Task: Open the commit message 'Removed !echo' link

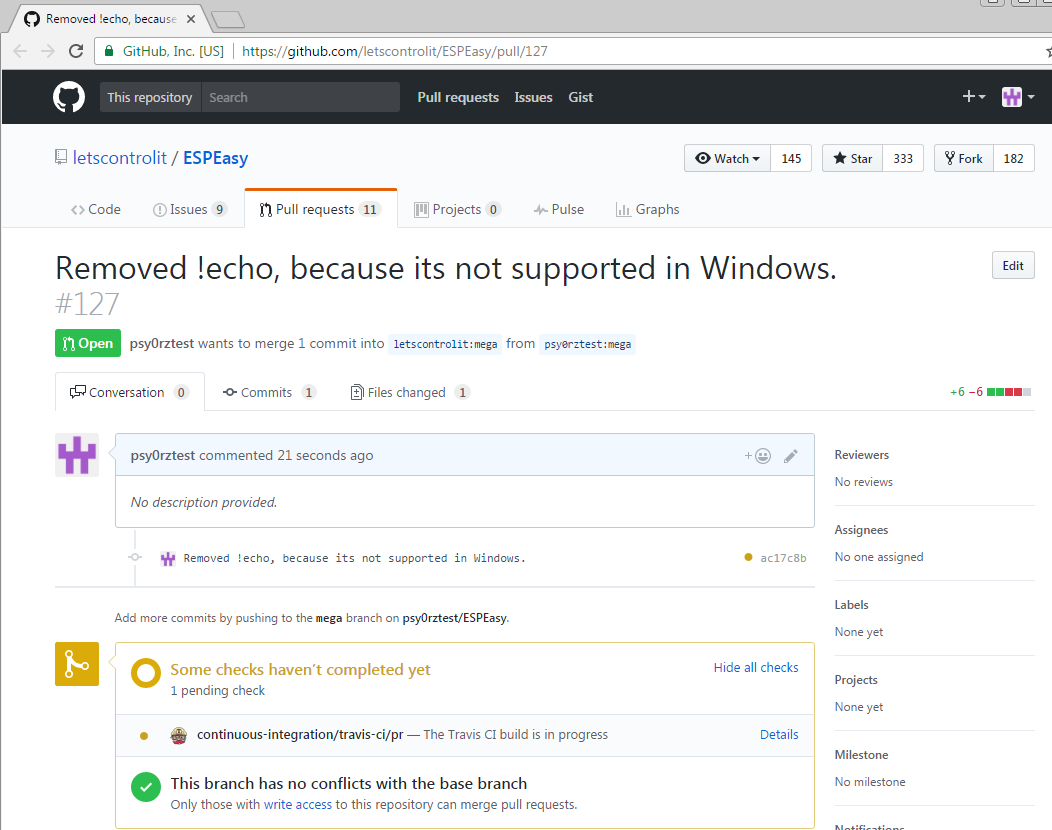Action: (354, 558)
